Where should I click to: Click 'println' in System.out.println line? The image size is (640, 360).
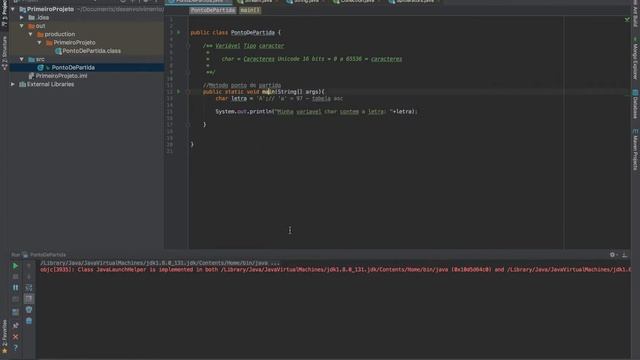tap(260, 111)
